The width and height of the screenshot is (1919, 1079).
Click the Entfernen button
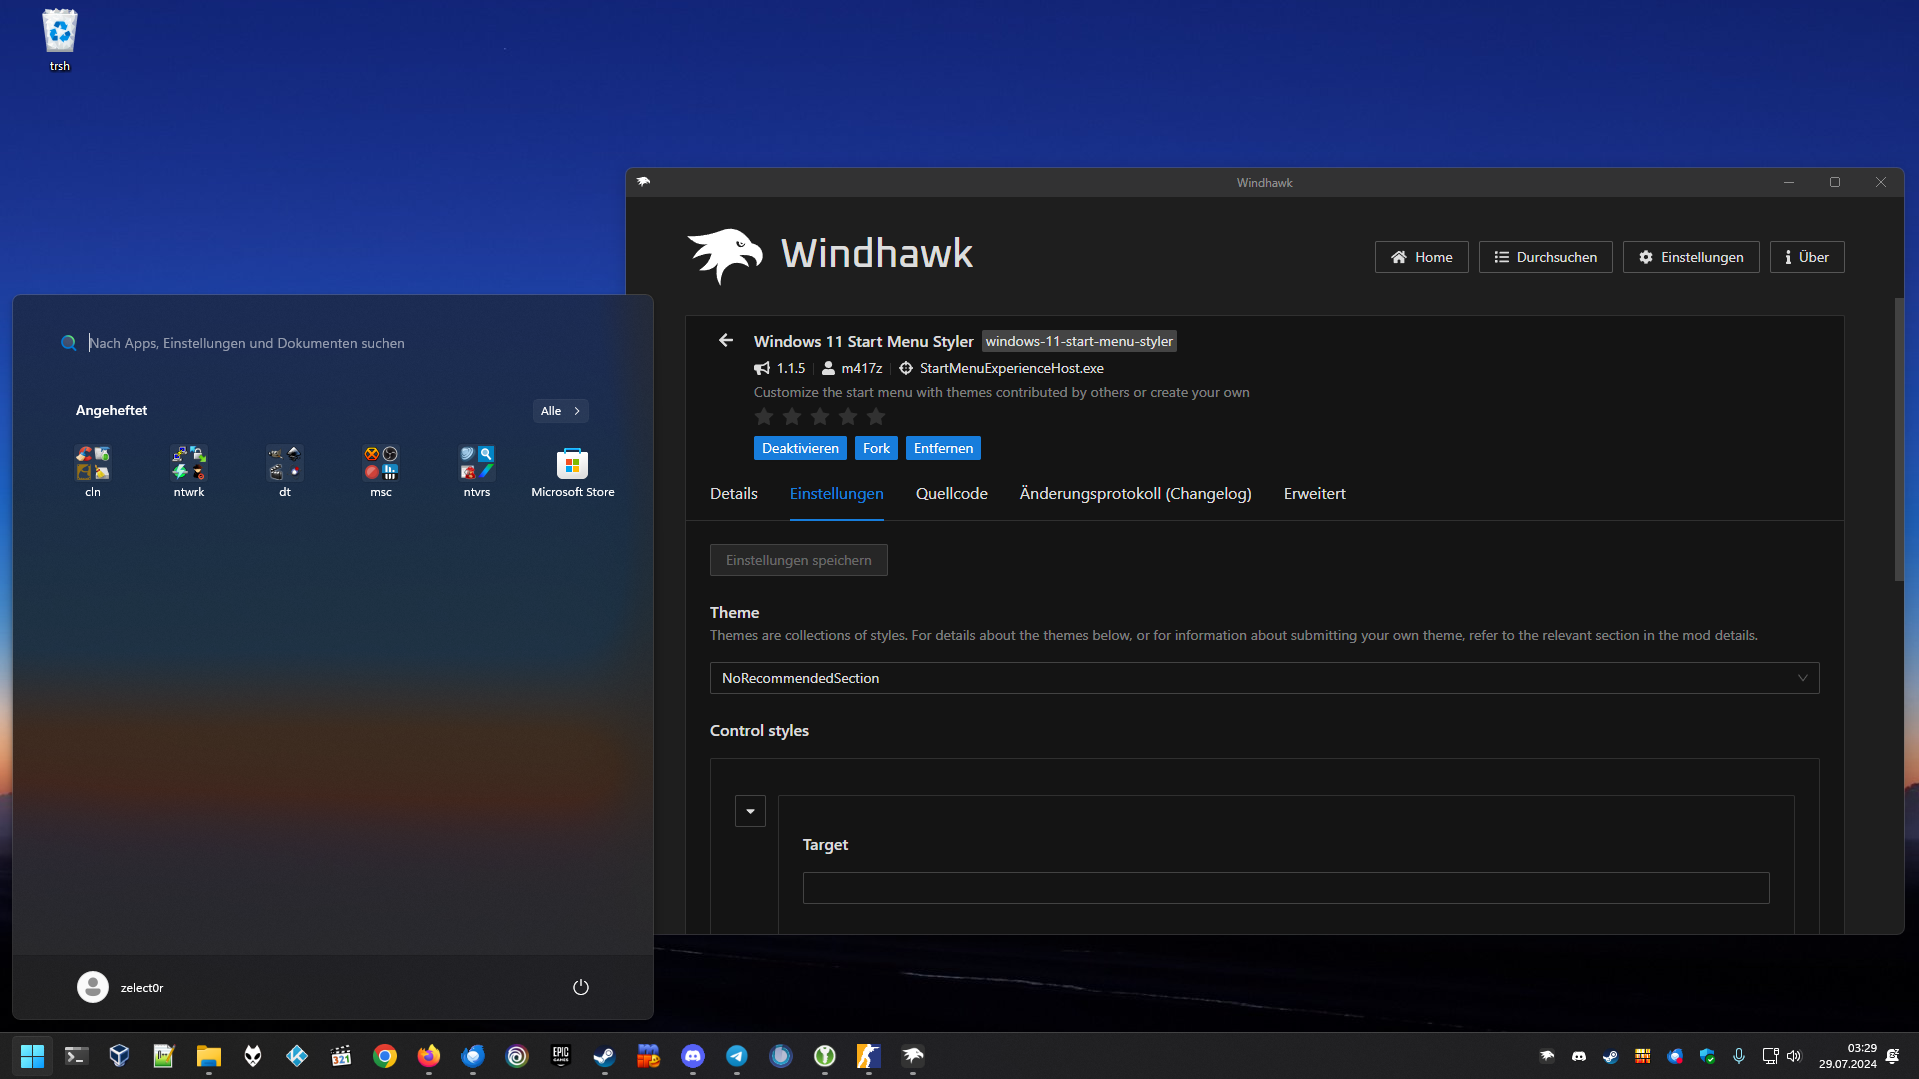(943, 448)
